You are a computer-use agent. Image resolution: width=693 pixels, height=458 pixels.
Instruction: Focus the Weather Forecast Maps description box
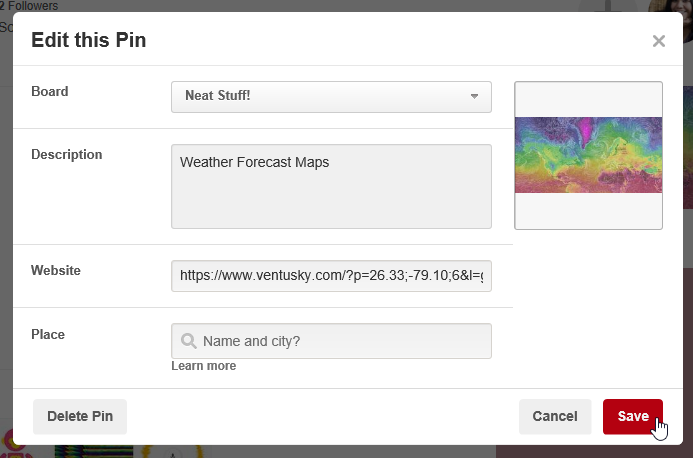click(331, 187)
